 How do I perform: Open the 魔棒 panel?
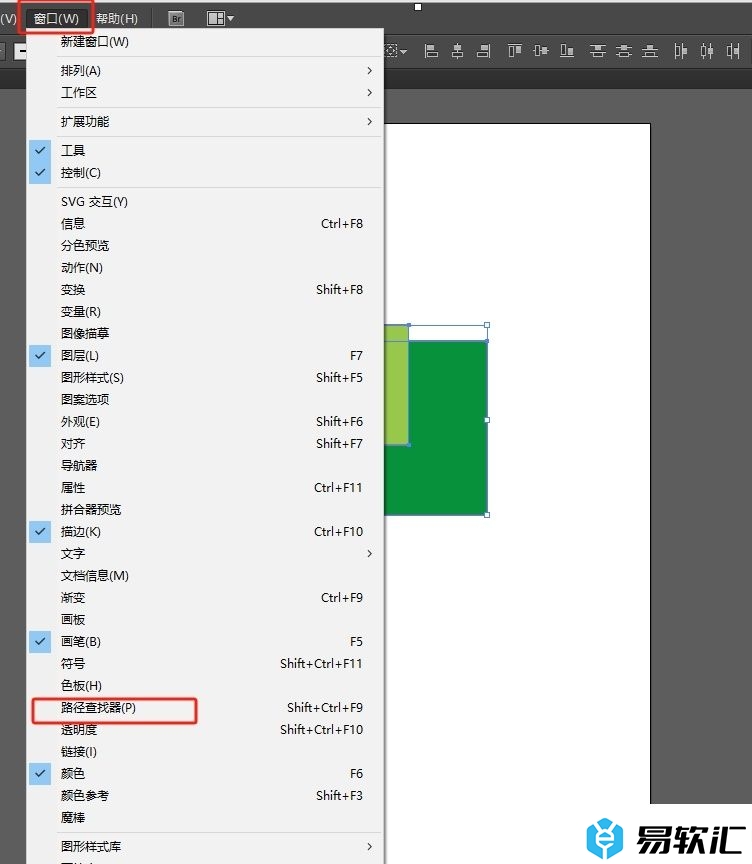pos(205,818)
